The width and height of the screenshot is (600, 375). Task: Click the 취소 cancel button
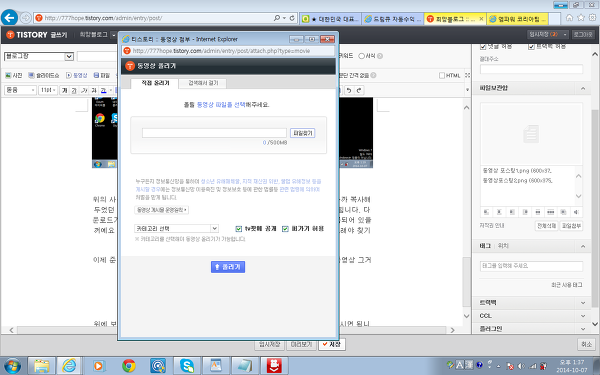tap(586, 344)
